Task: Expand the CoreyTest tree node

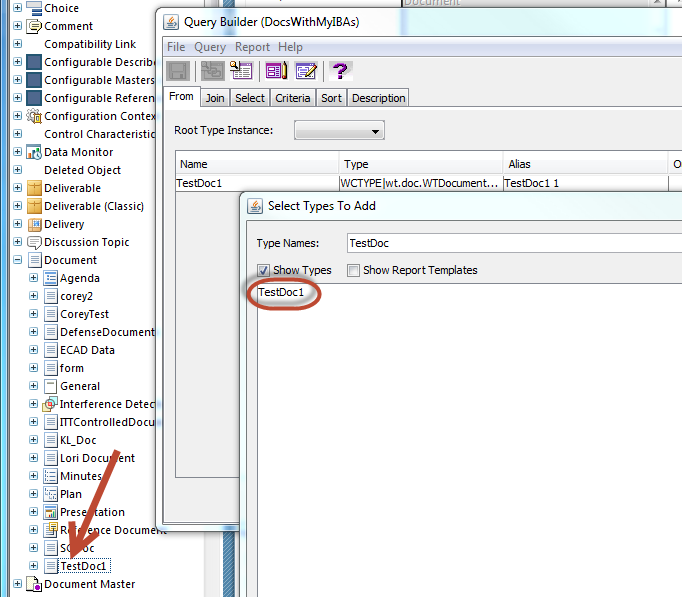Action: point(33,314)
